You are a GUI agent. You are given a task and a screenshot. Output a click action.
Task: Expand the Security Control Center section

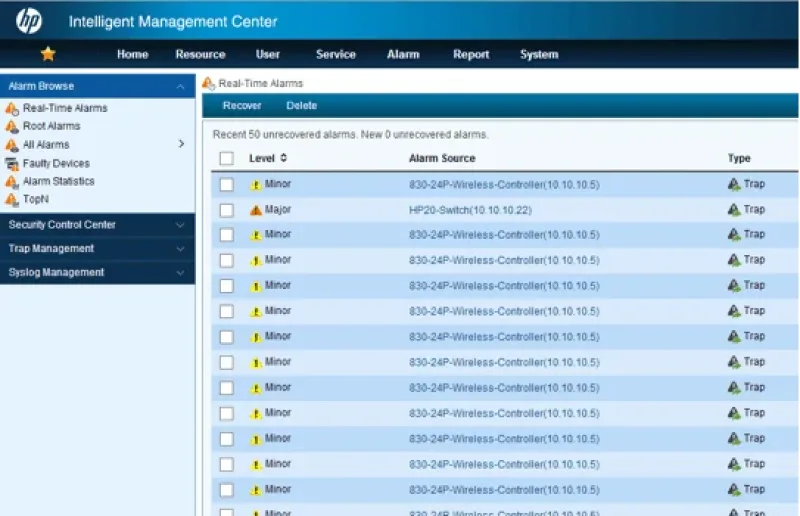pyautogui.click(x=97, y=225)
